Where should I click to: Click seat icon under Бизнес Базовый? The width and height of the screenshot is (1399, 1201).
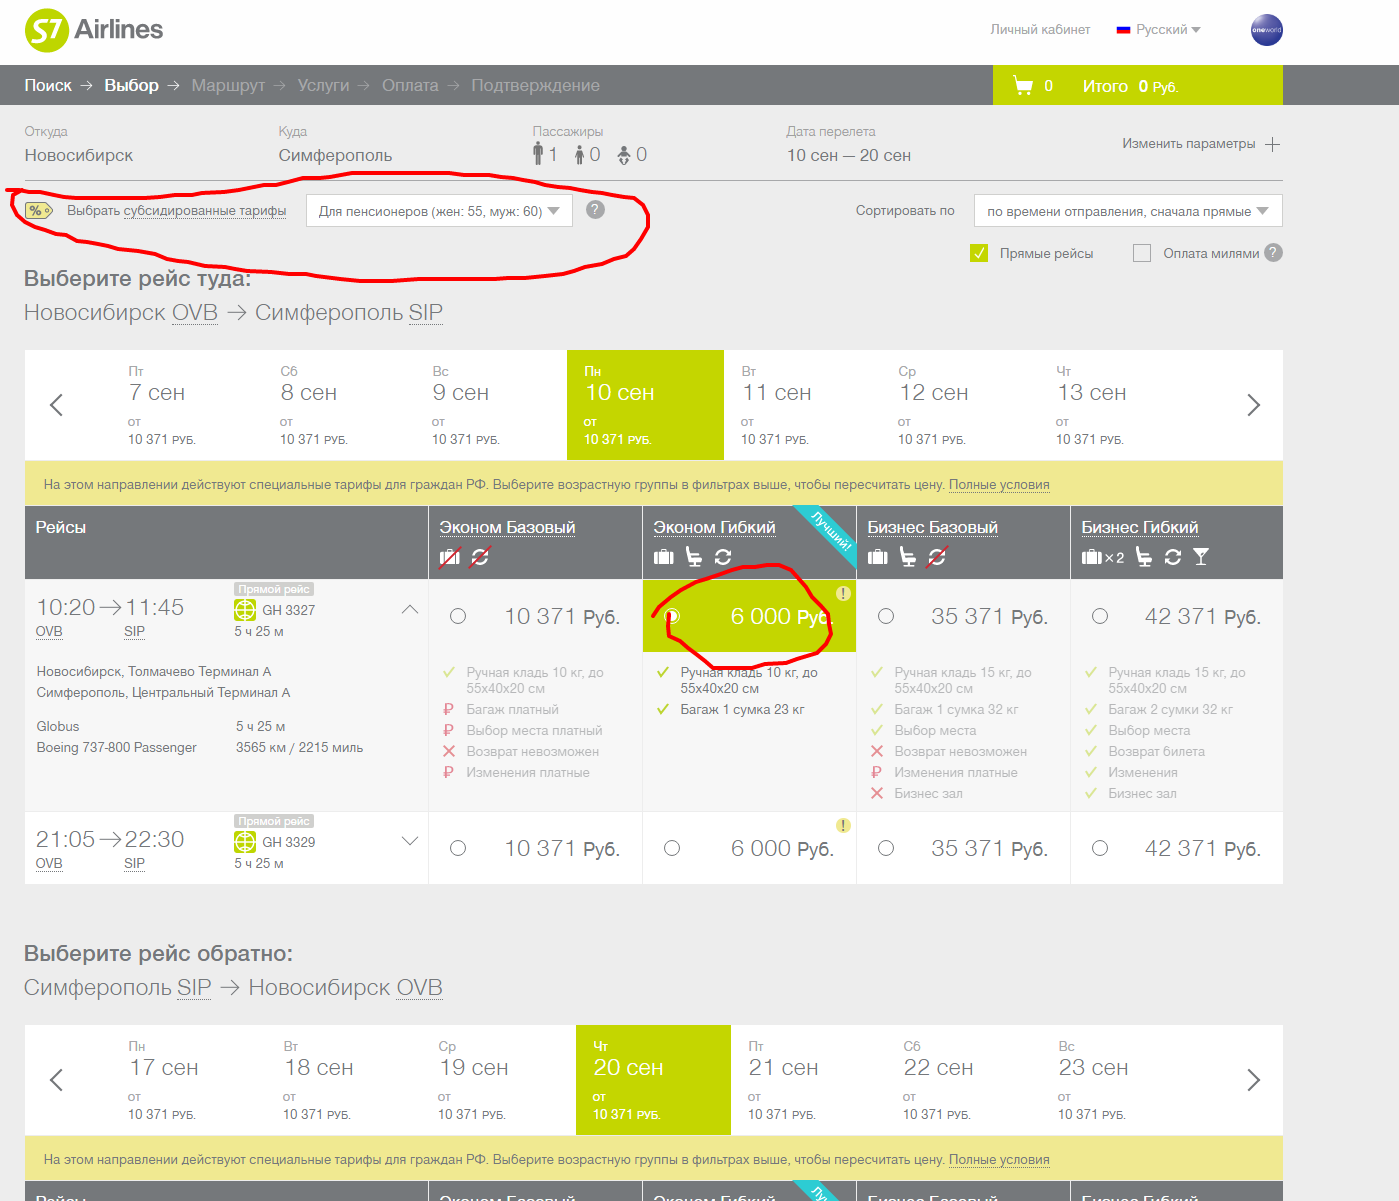pos(907,557)
